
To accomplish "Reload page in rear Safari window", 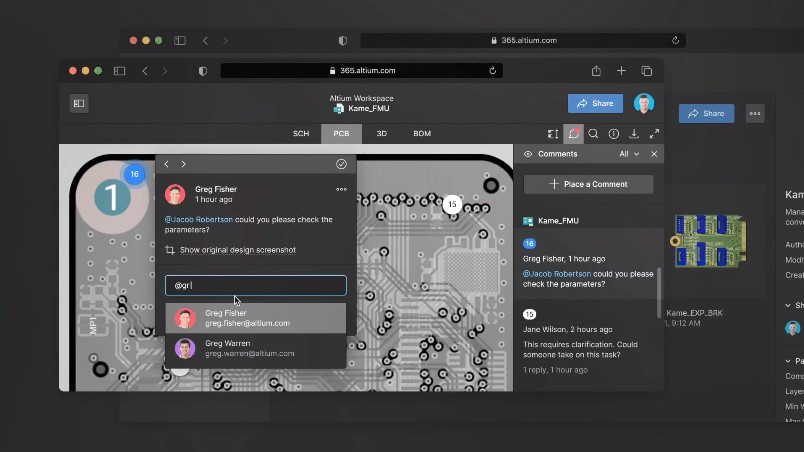I will pyautogui.click(x=675, y=40).
